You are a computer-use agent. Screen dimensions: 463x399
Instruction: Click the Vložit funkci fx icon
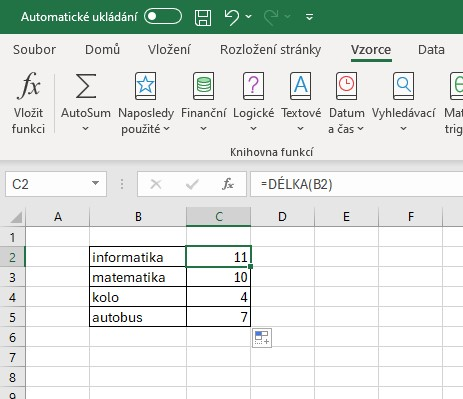pos(29,86)
